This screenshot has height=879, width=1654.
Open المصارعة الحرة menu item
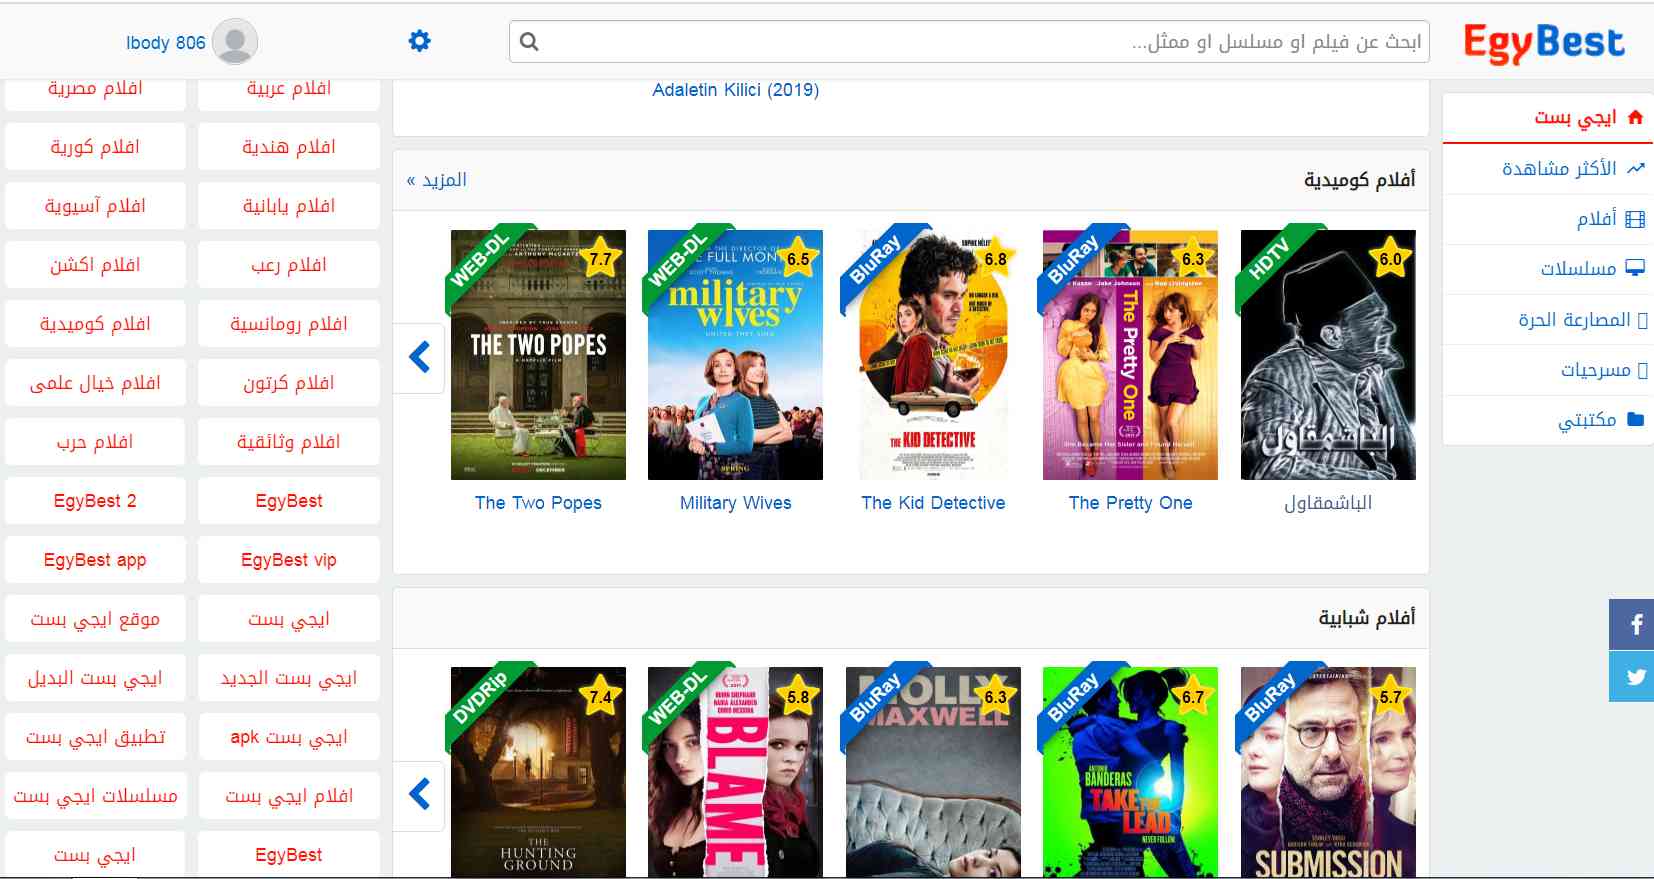pyautogui.click(x=1547, y=320)
